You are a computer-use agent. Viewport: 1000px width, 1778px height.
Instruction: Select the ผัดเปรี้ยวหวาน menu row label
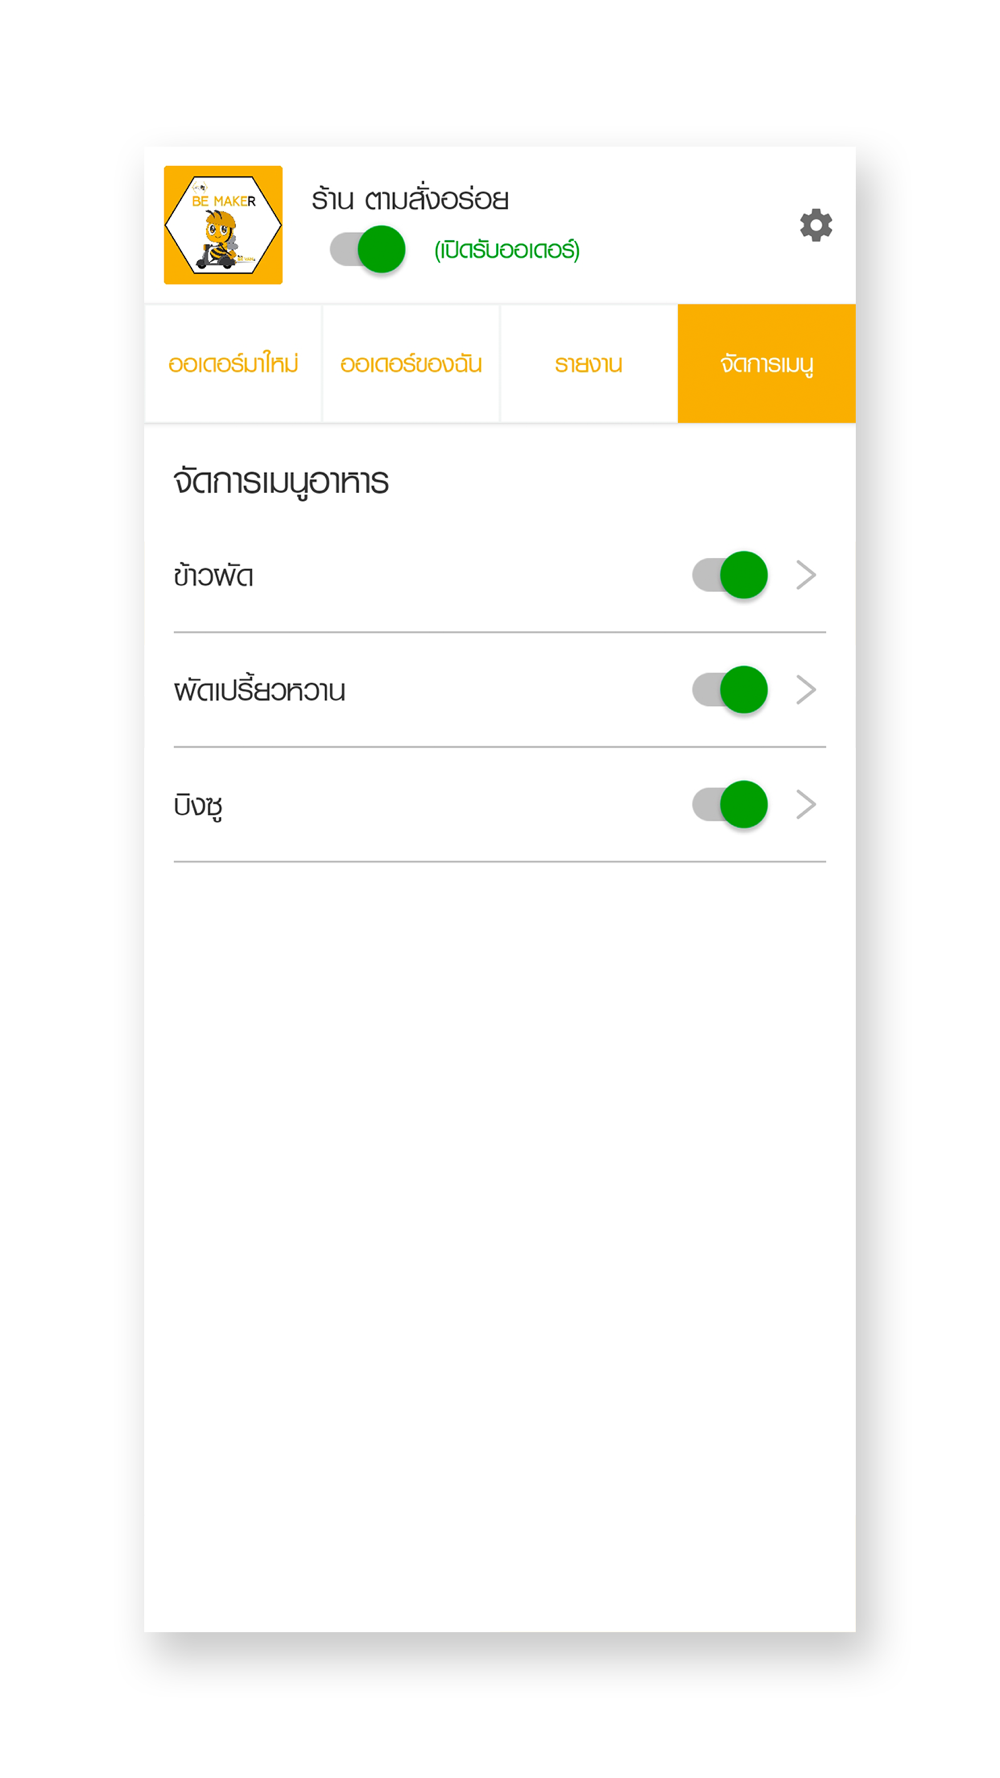pos(259,689)
